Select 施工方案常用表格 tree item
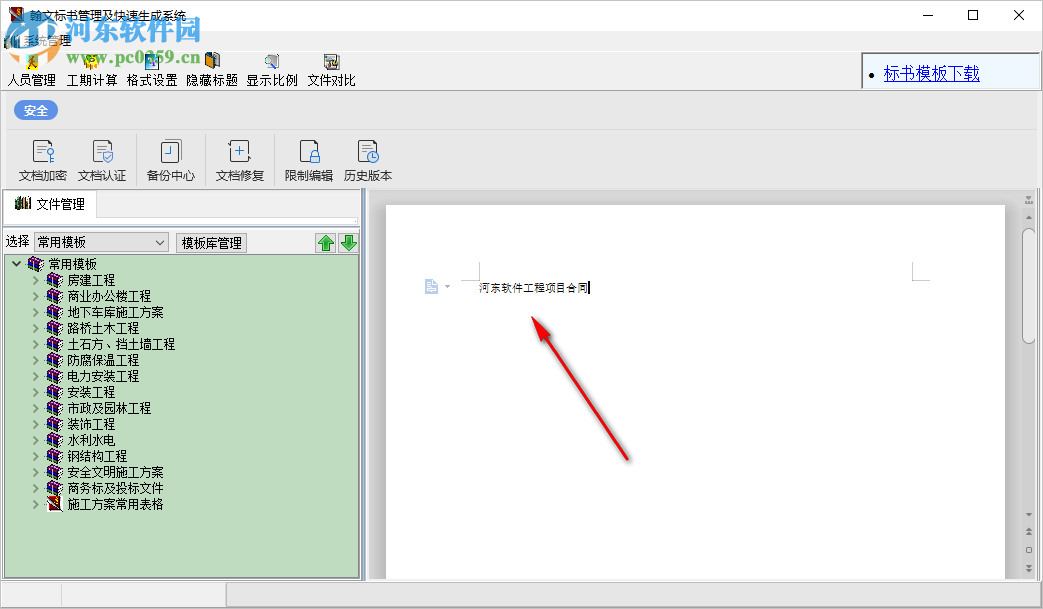The width and height of the screenshot is (1043, 609). tap(115, 504)
